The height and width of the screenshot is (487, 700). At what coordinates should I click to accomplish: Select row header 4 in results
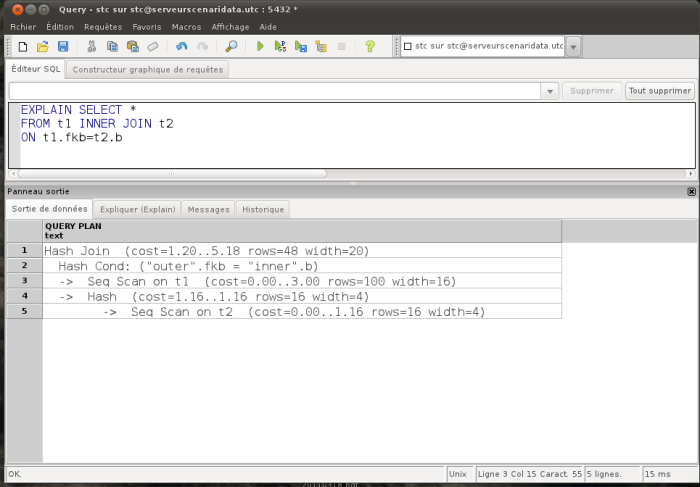[25, 296]
